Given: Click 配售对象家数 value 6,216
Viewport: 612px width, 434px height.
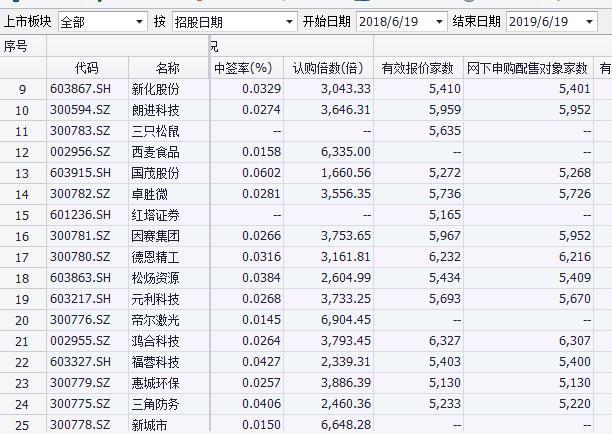Looking at the screenshot, I should coord(575,257).
